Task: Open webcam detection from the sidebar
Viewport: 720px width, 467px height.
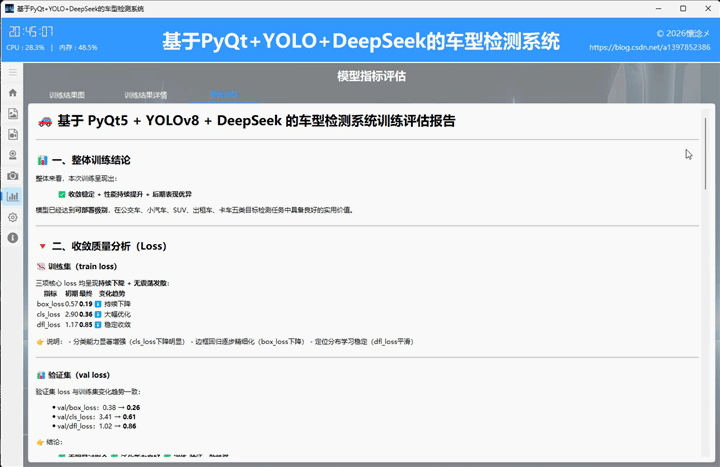Action: 13,155
